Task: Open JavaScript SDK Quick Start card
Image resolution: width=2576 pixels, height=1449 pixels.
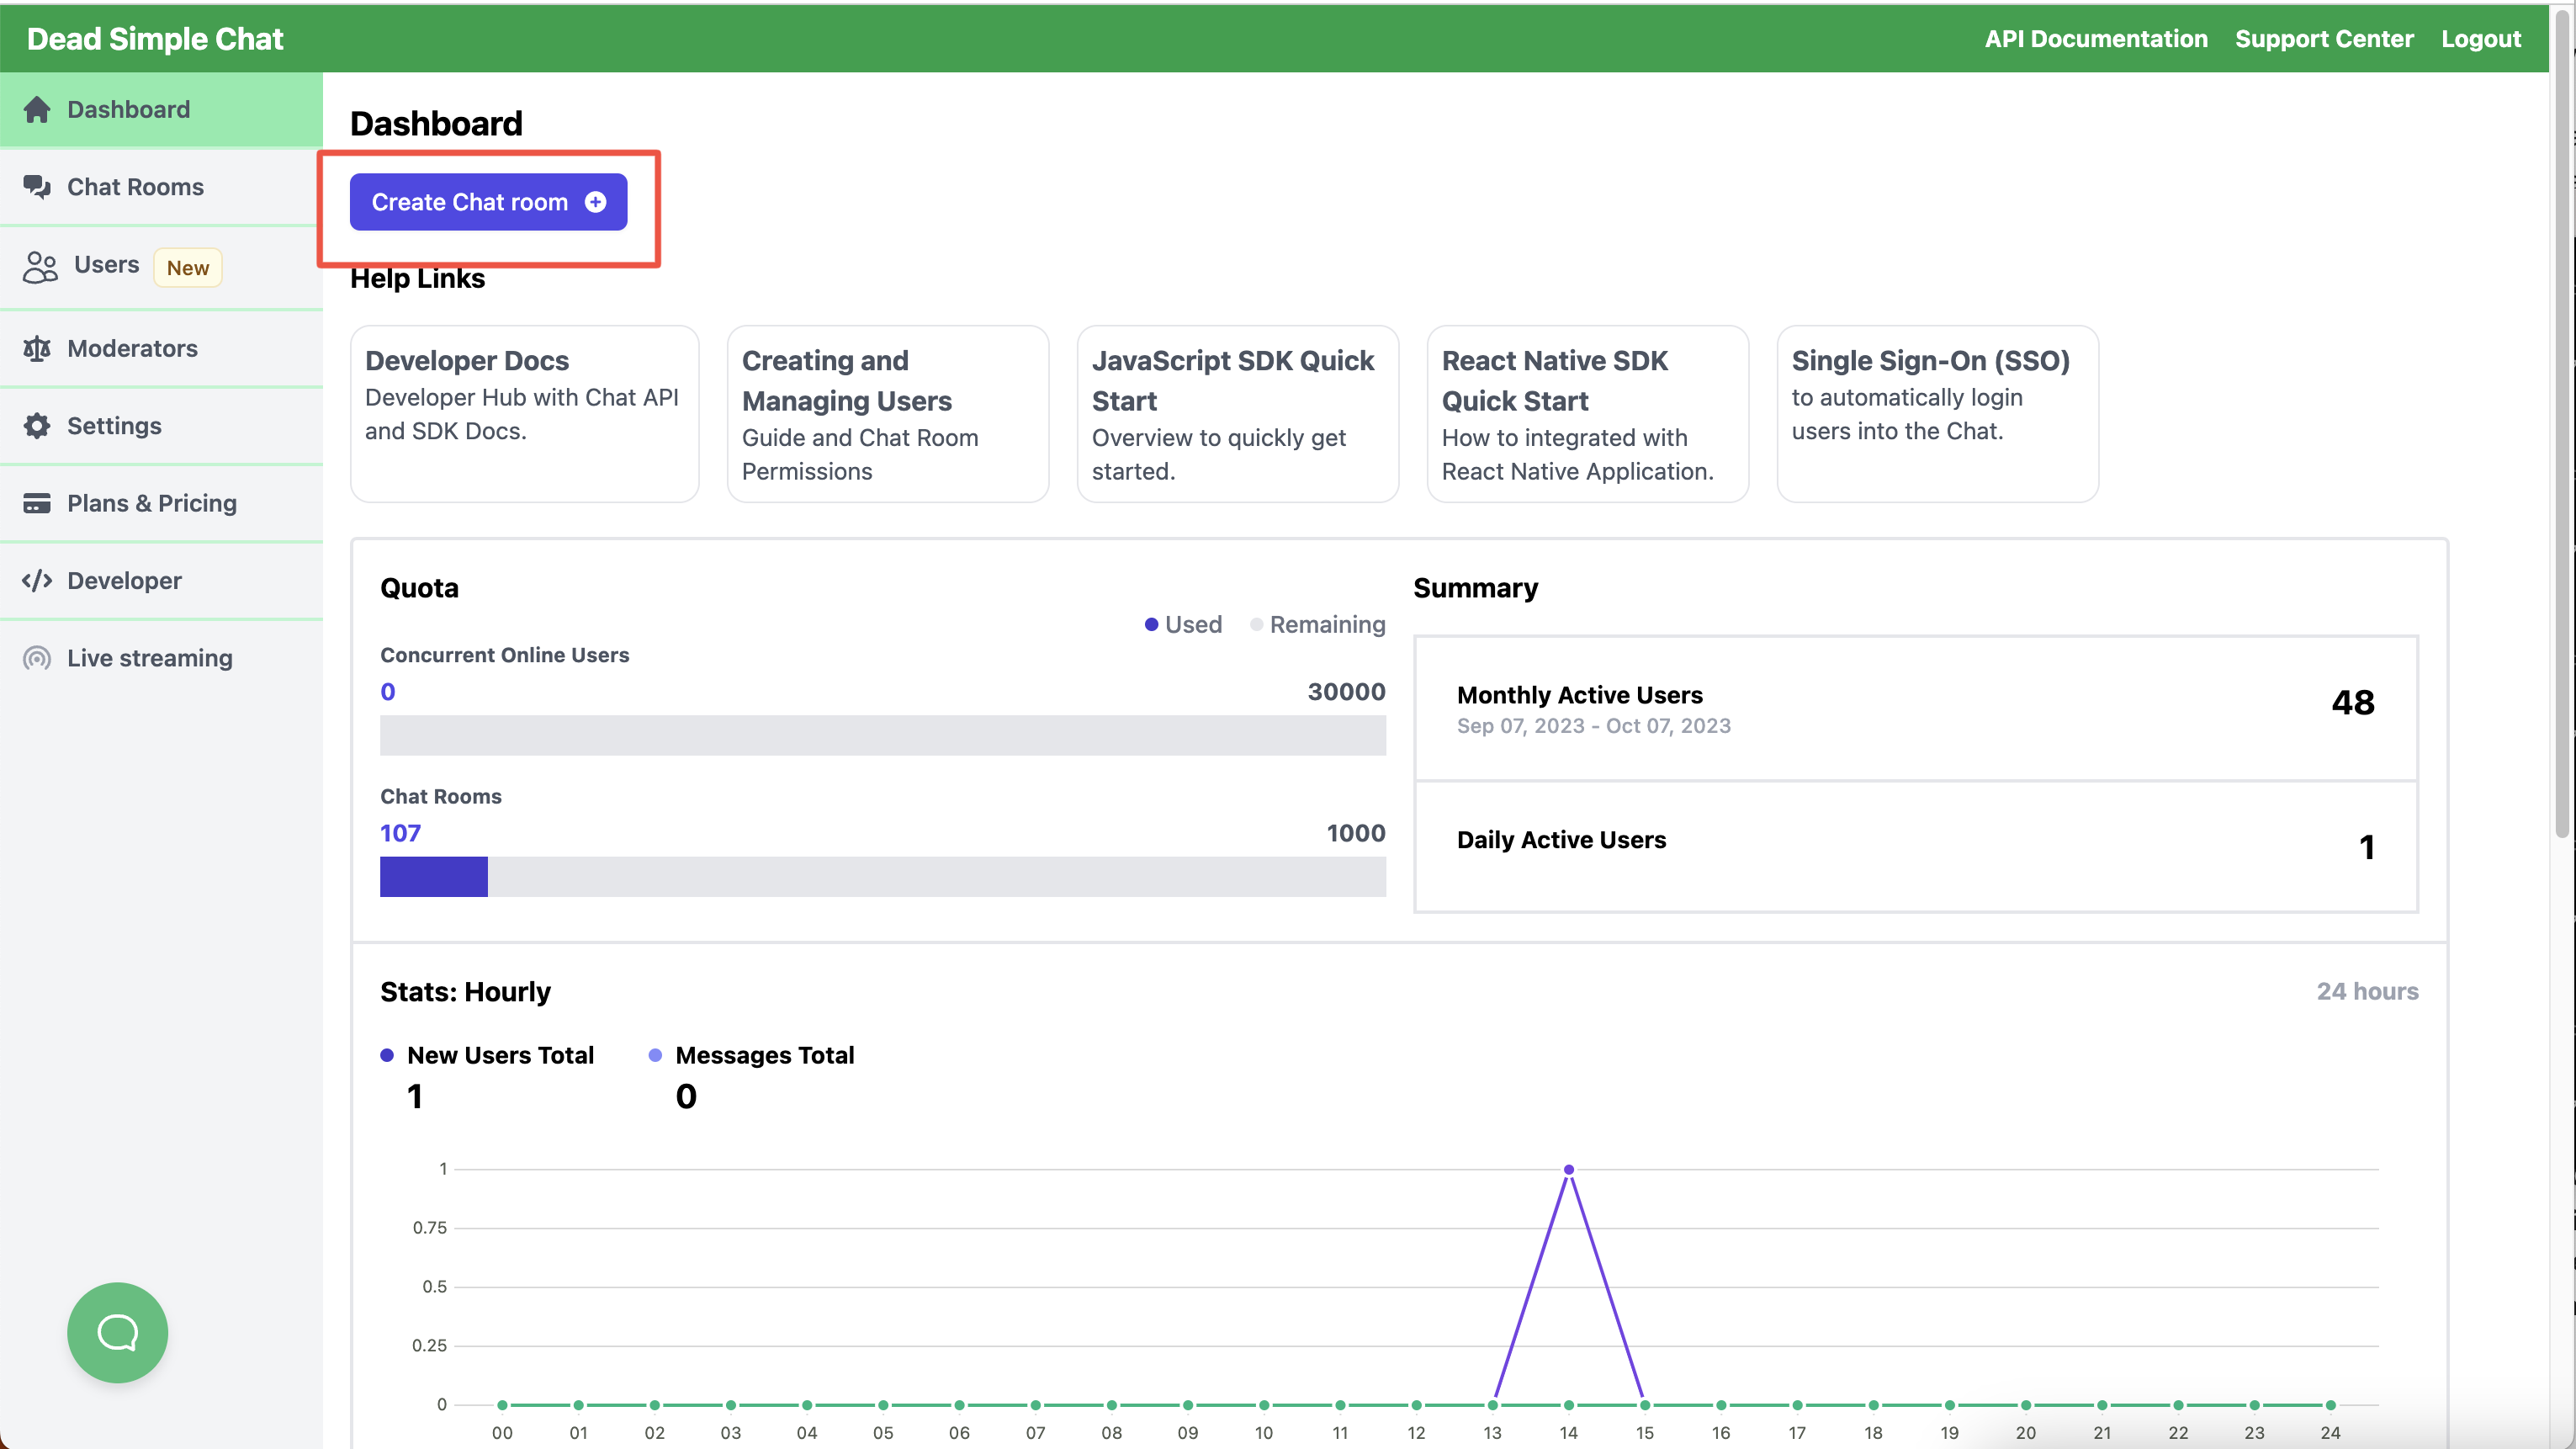Action: pos(1238,414)
